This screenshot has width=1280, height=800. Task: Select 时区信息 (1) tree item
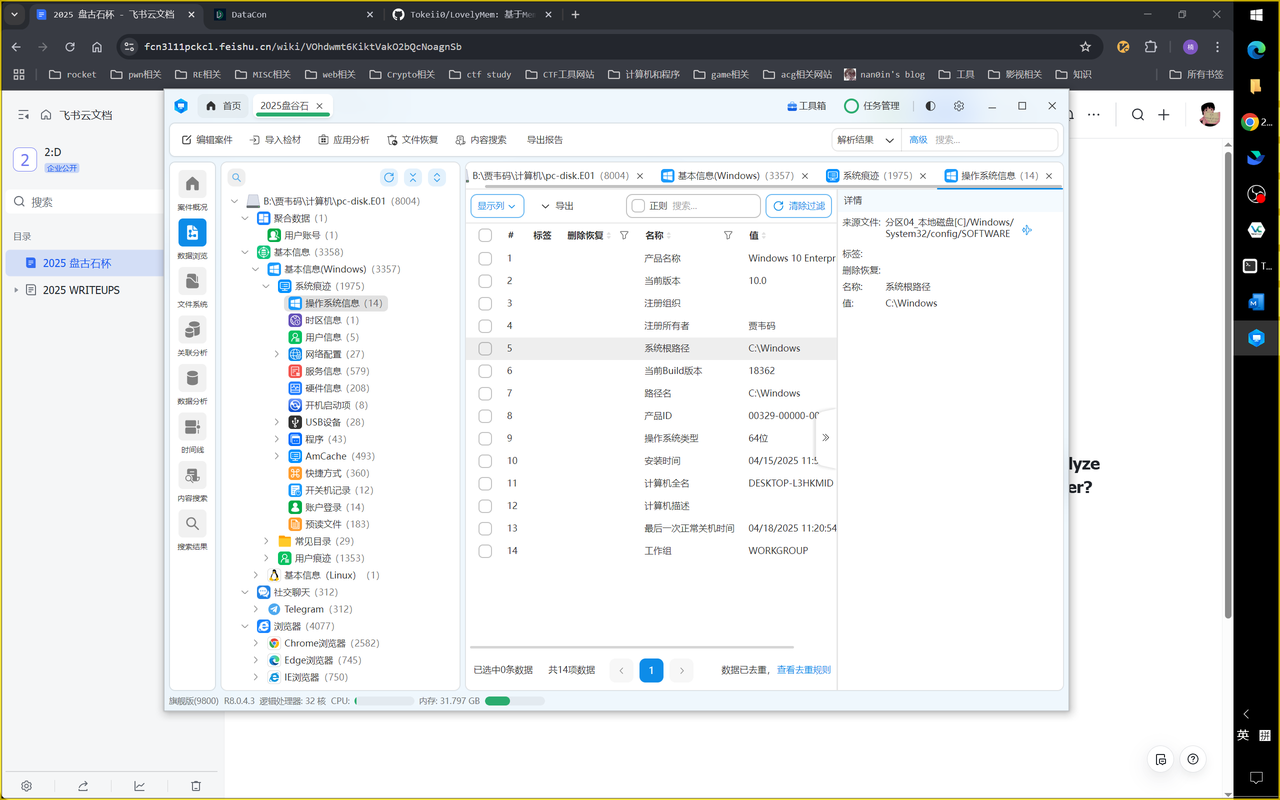click(323, 320)
